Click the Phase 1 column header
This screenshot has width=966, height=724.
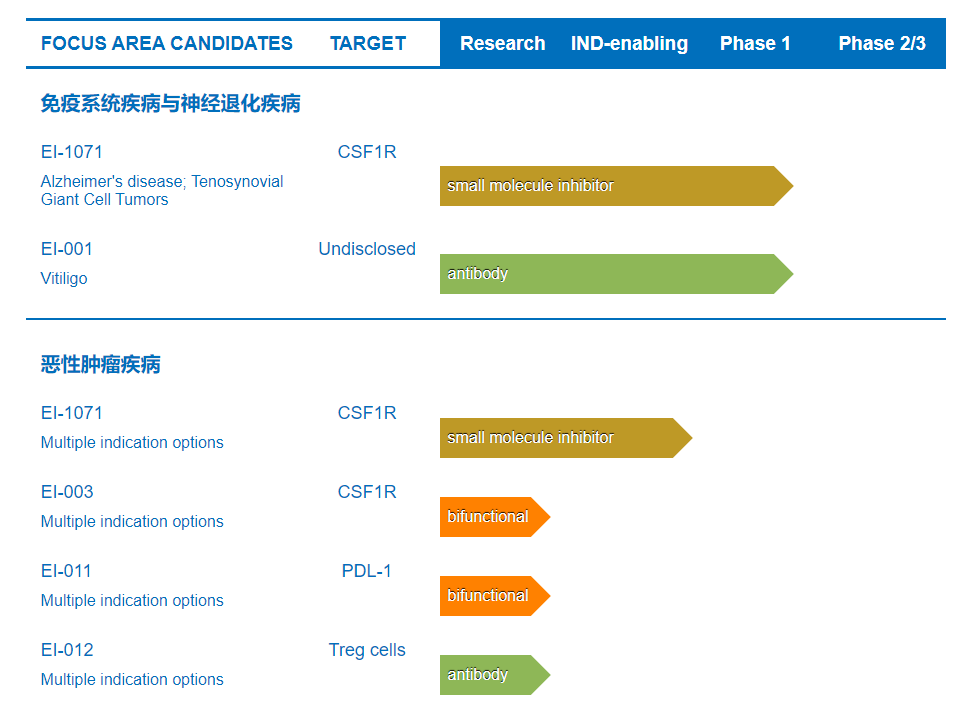pyautogui.click(x=755, y=44)
